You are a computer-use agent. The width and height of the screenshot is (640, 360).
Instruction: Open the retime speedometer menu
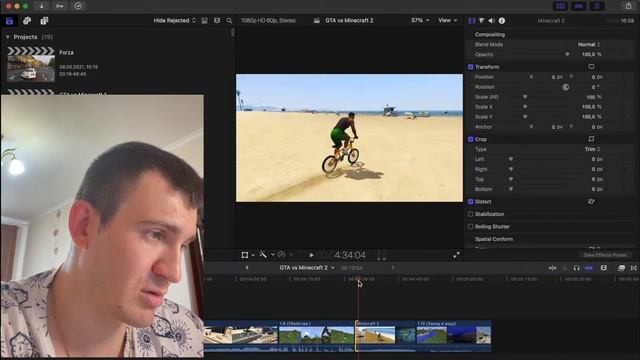[282, 255]
